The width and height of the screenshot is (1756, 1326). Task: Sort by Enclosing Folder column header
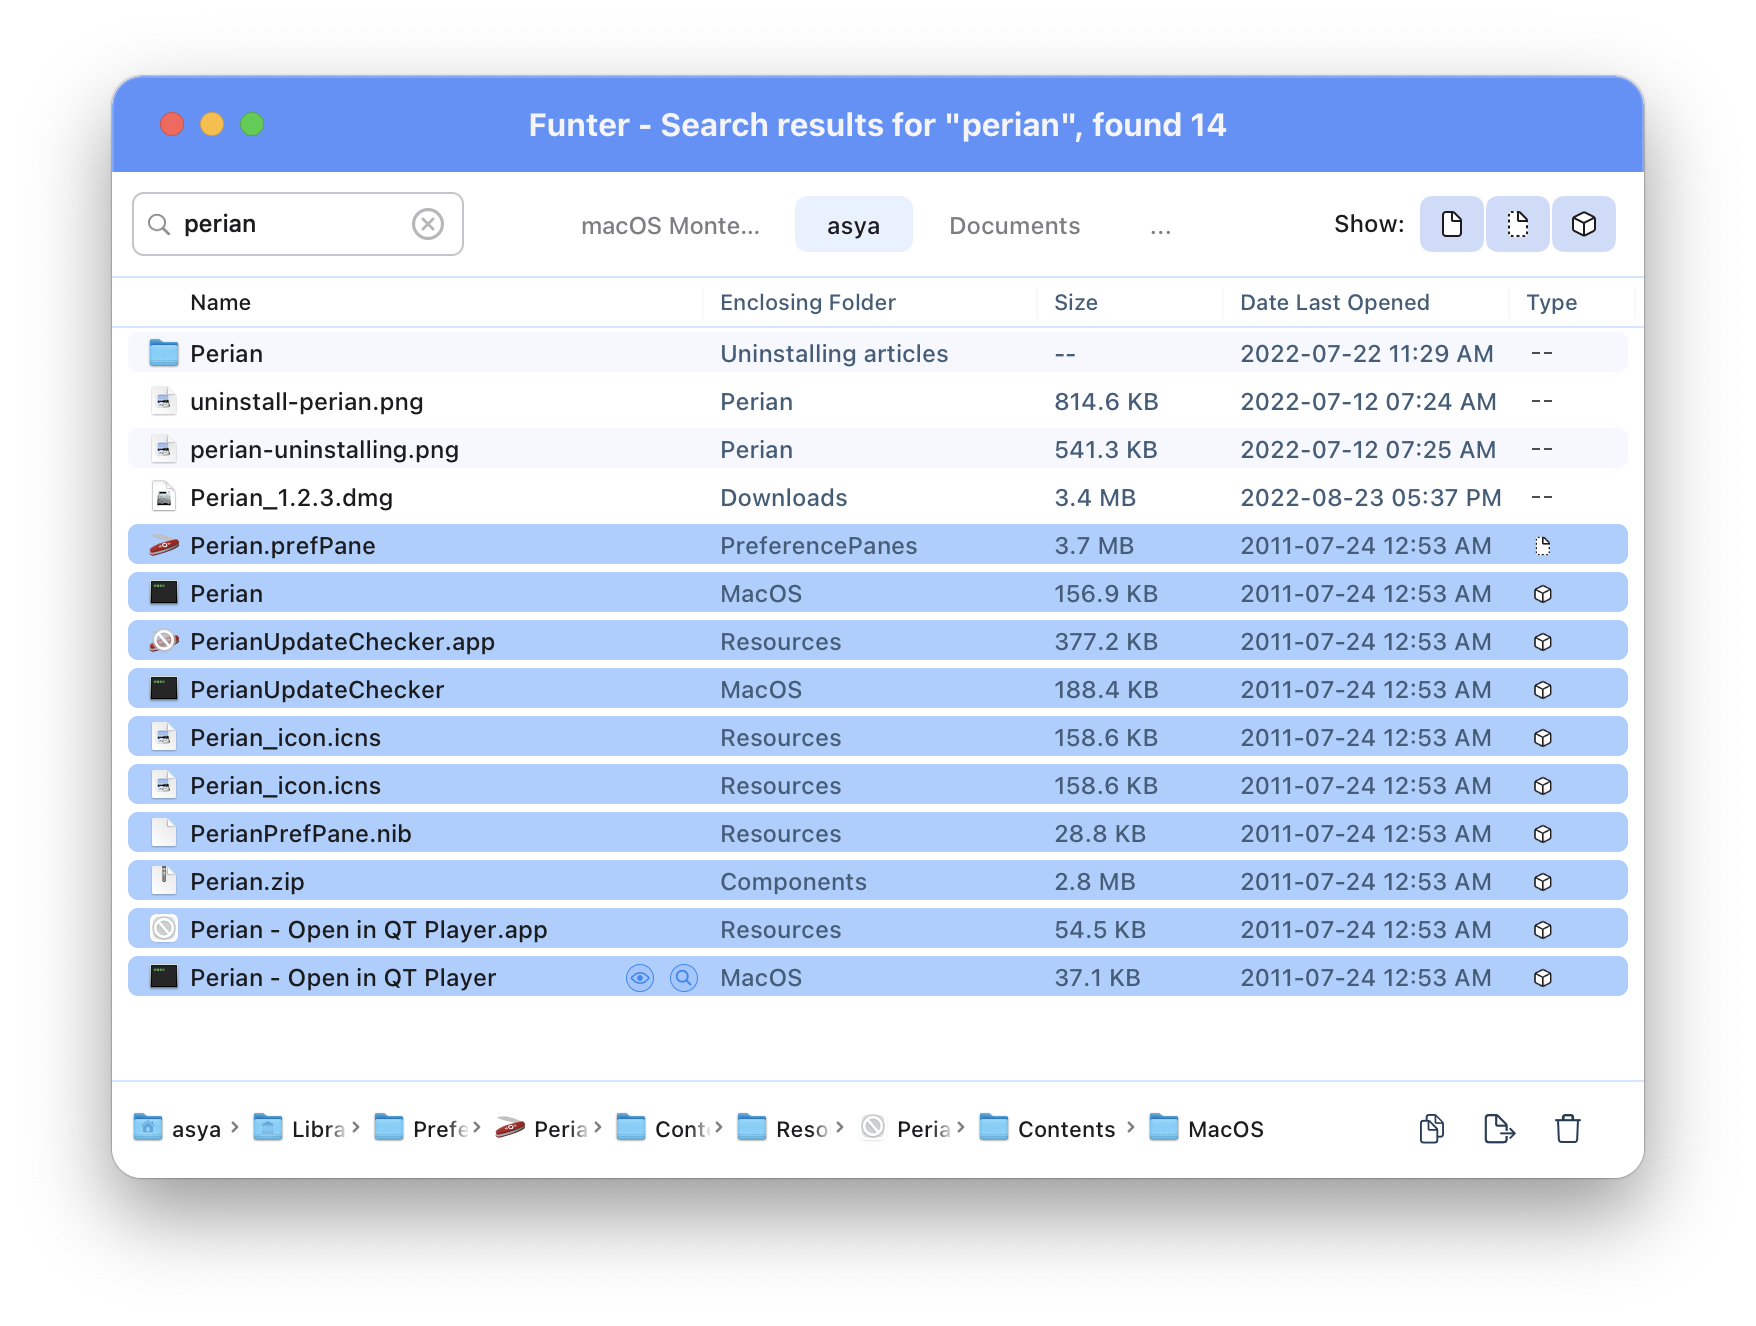pos(807,302)
